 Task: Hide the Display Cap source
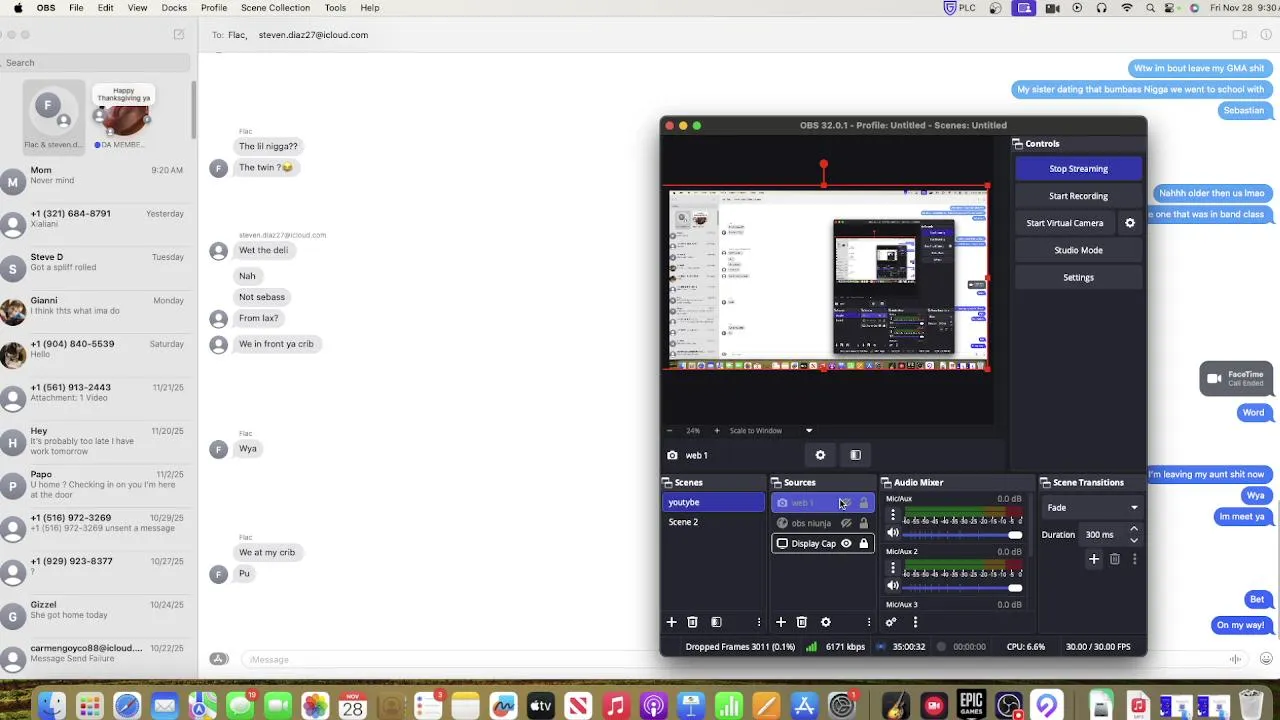[x=846, y=544]
